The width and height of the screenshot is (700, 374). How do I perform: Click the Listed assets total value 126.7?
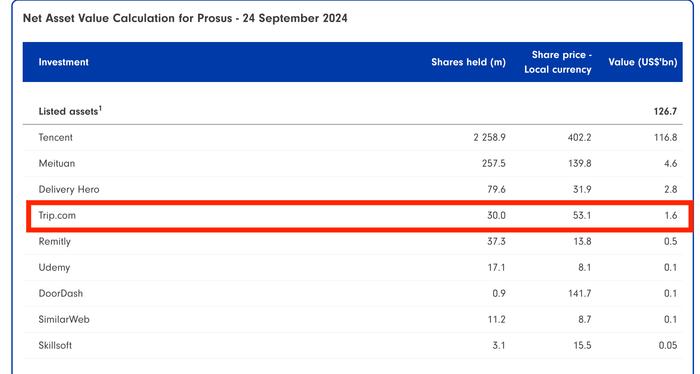[x=666, y=112]
